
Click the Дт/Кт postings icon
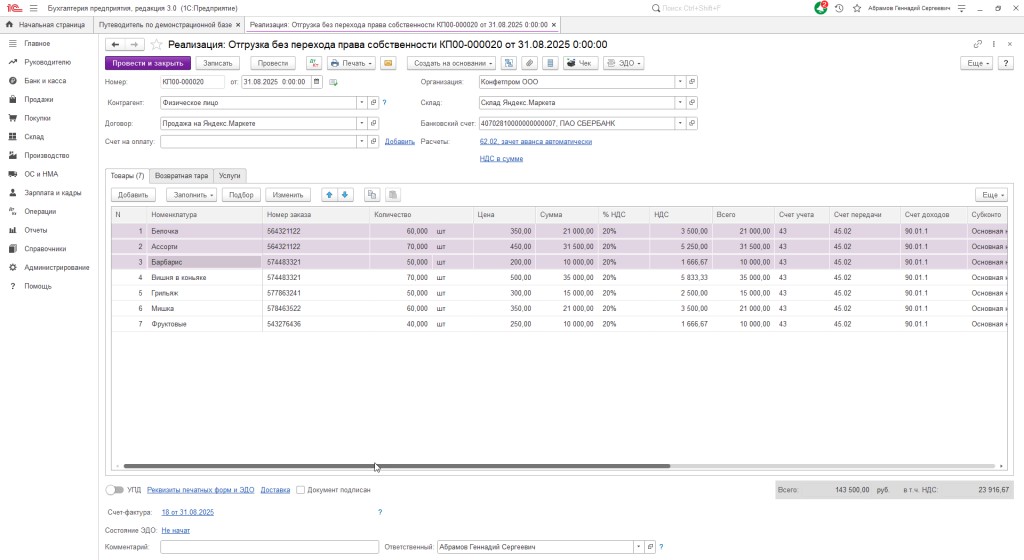coord(313,63)
